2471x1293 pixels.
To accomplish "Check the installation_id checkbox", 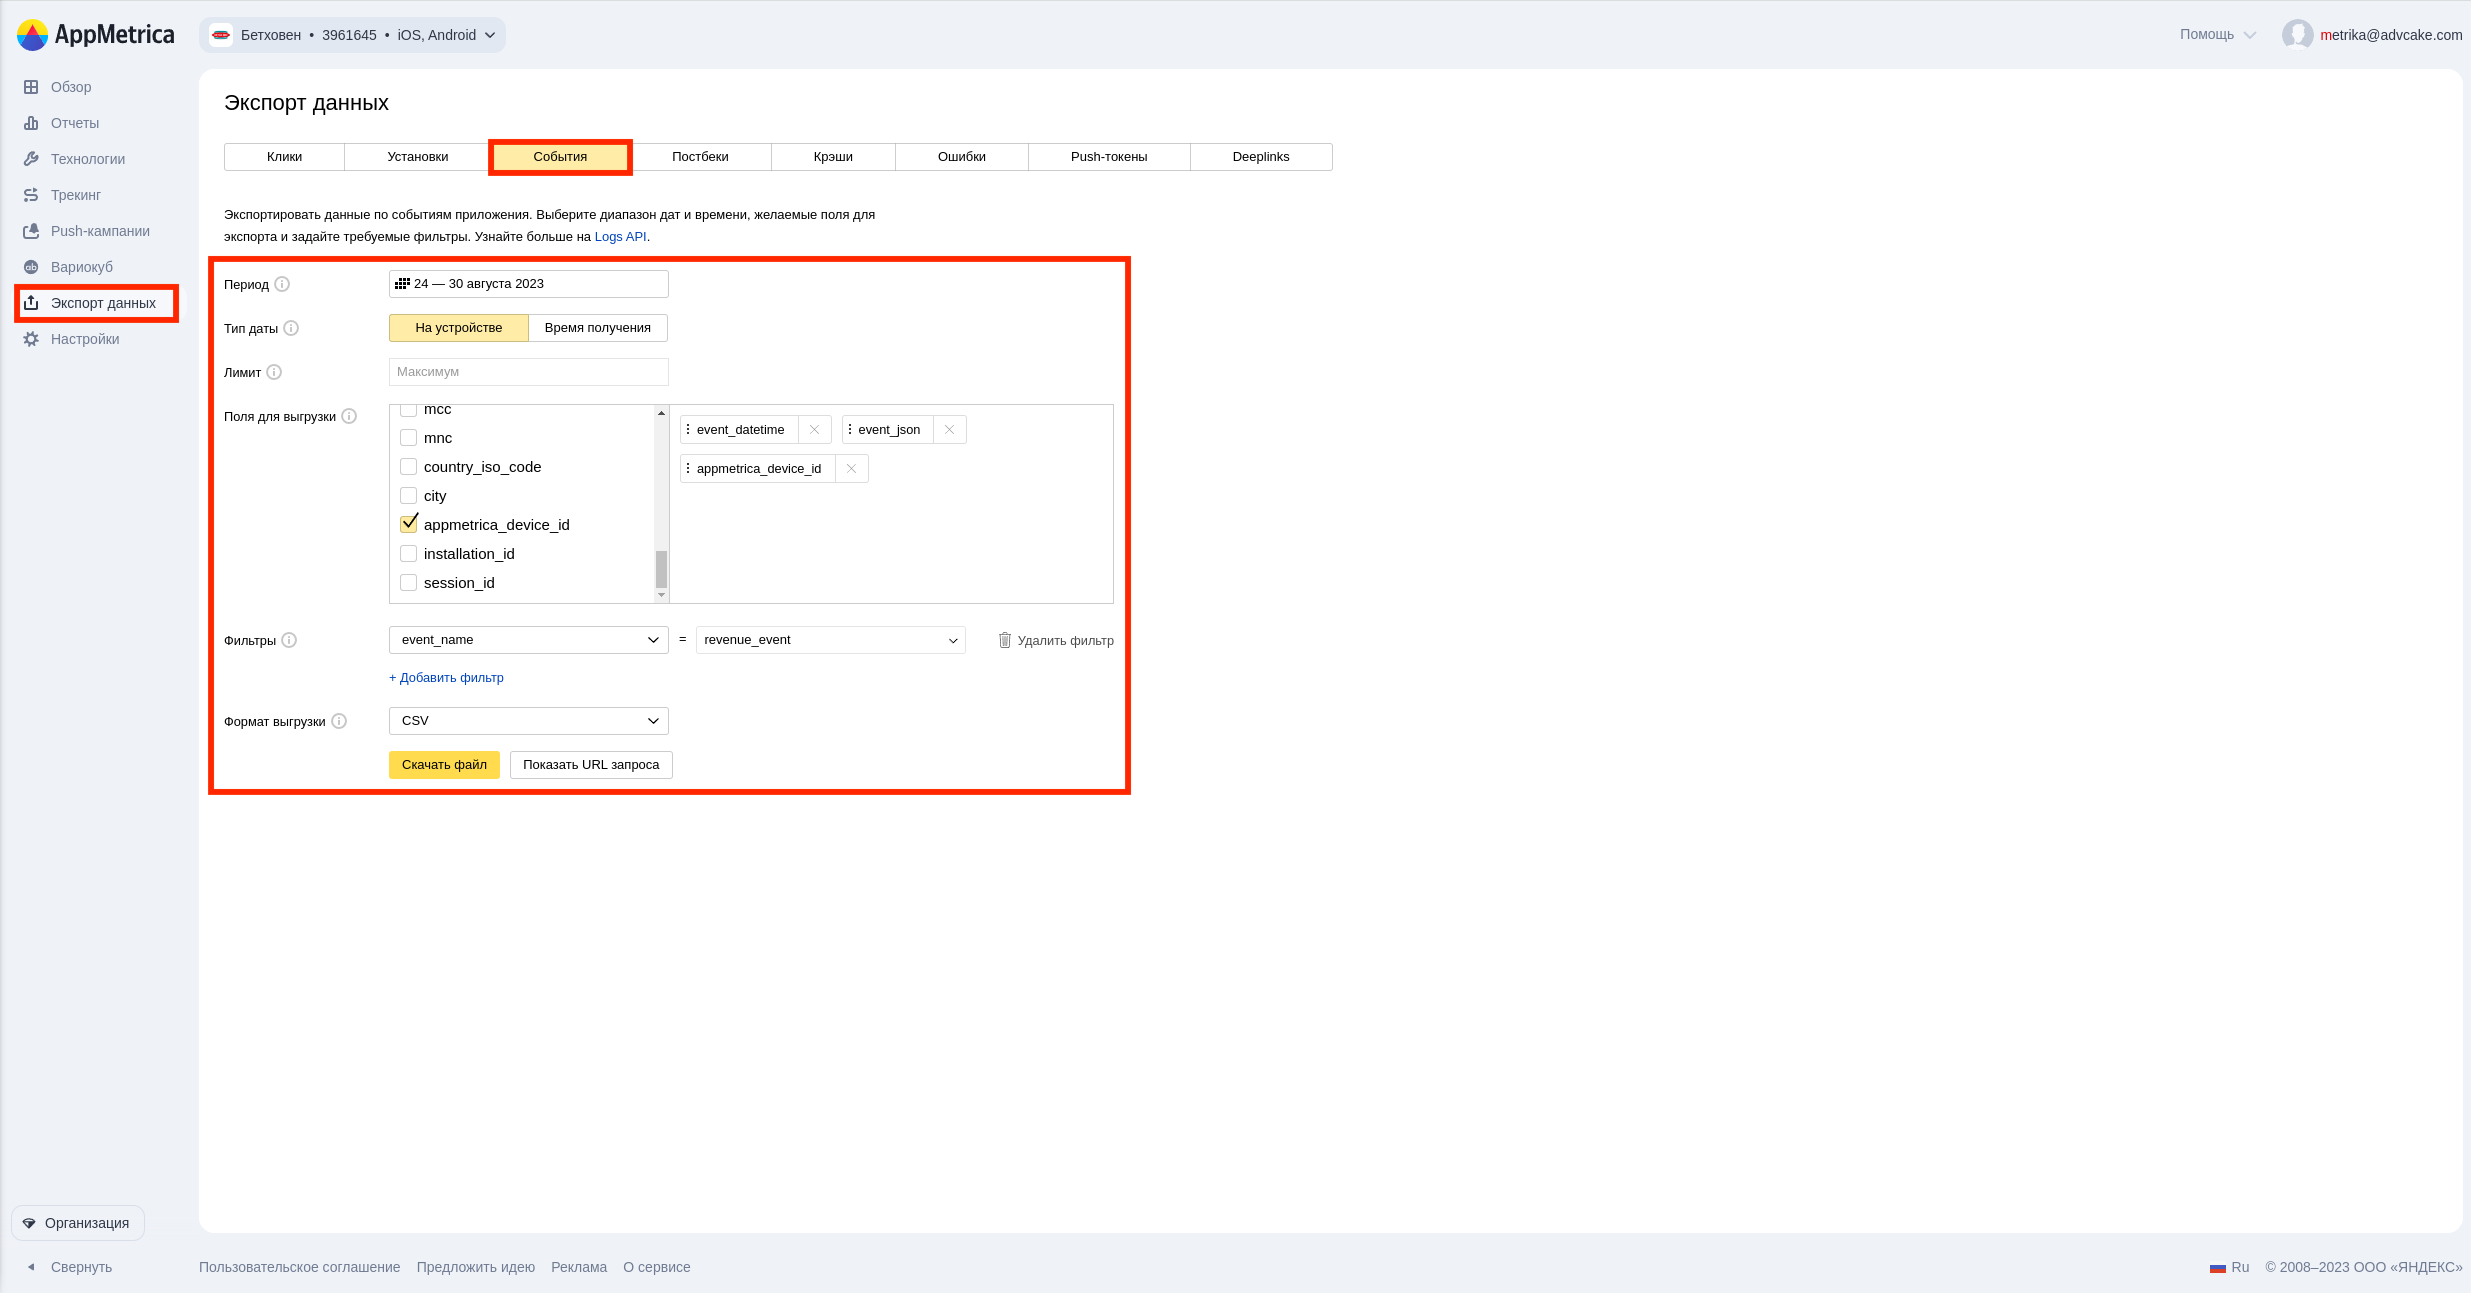I will 408,554.
